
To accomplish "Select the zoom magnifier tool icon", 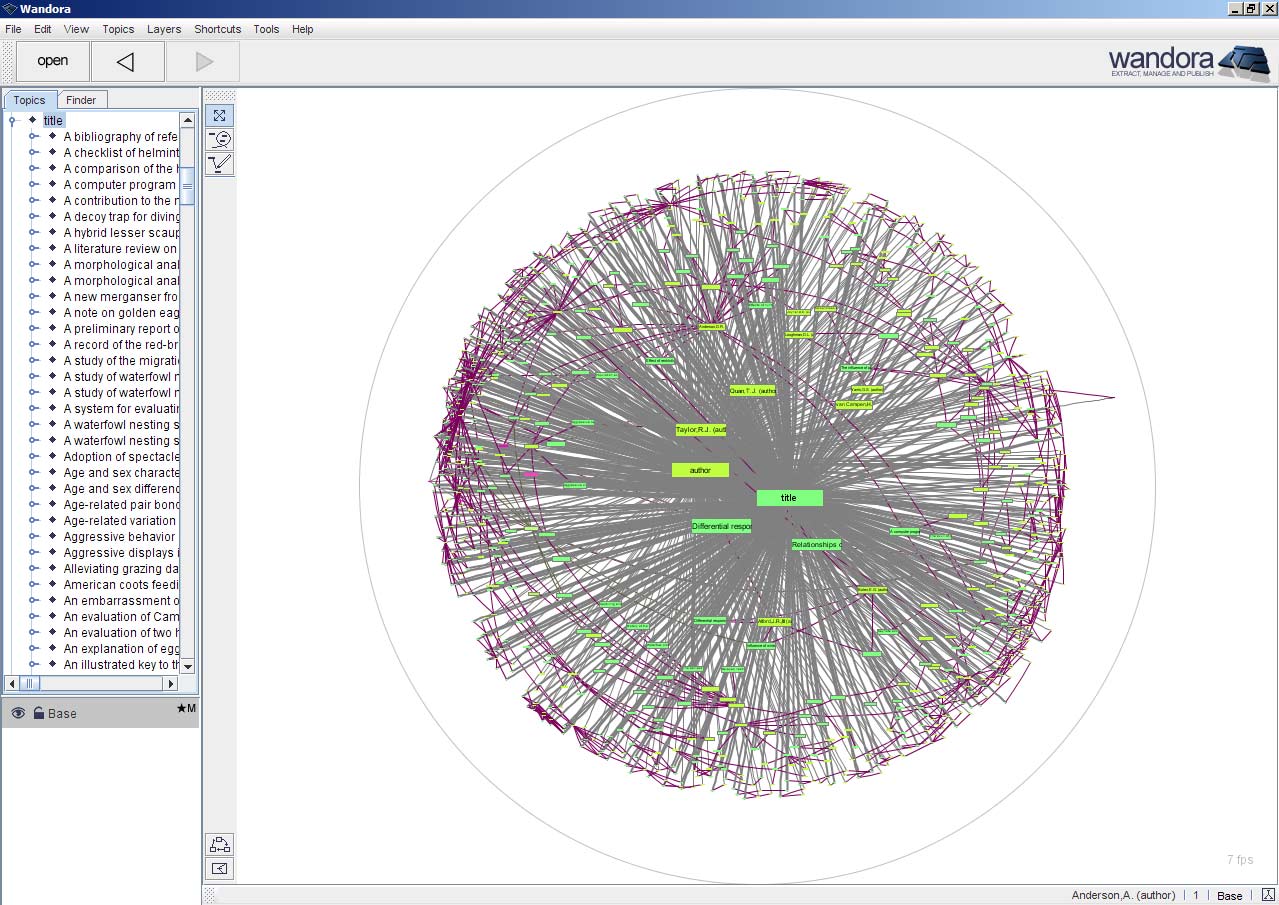I will pyautogui.click(x=218, y=139).
